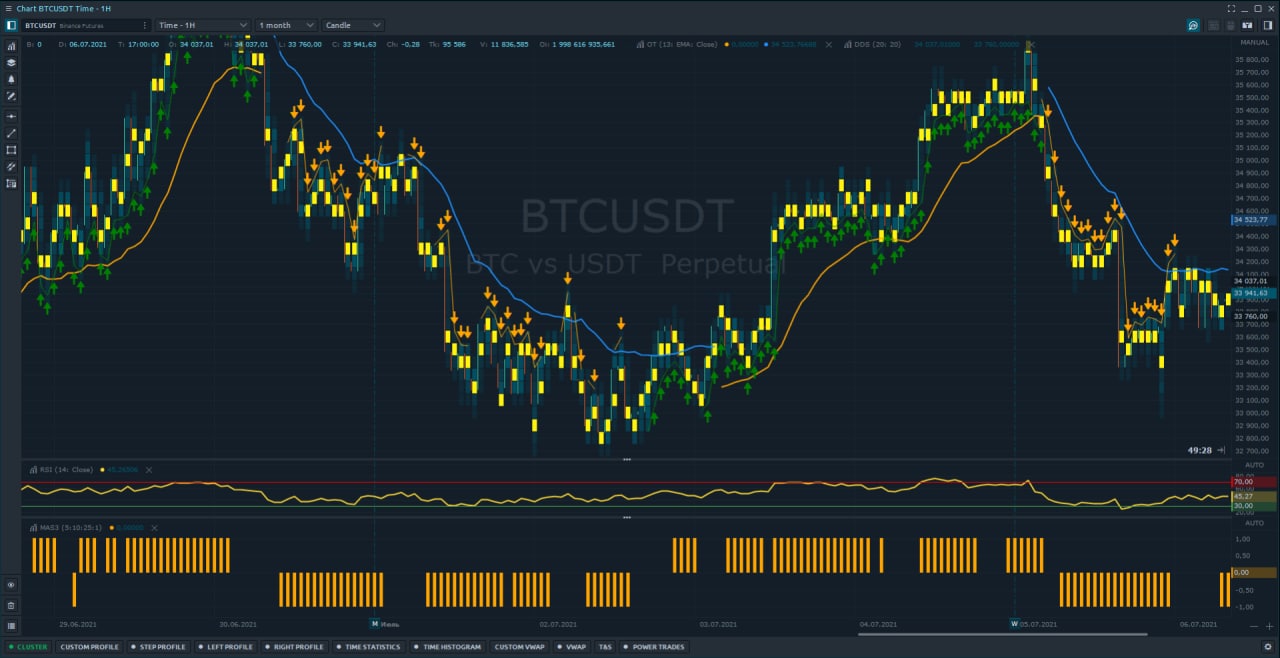Viewport: 1280px width, 658px height.
Task: Toggle the POWER TRADES tab
Action: click(655, 647)
